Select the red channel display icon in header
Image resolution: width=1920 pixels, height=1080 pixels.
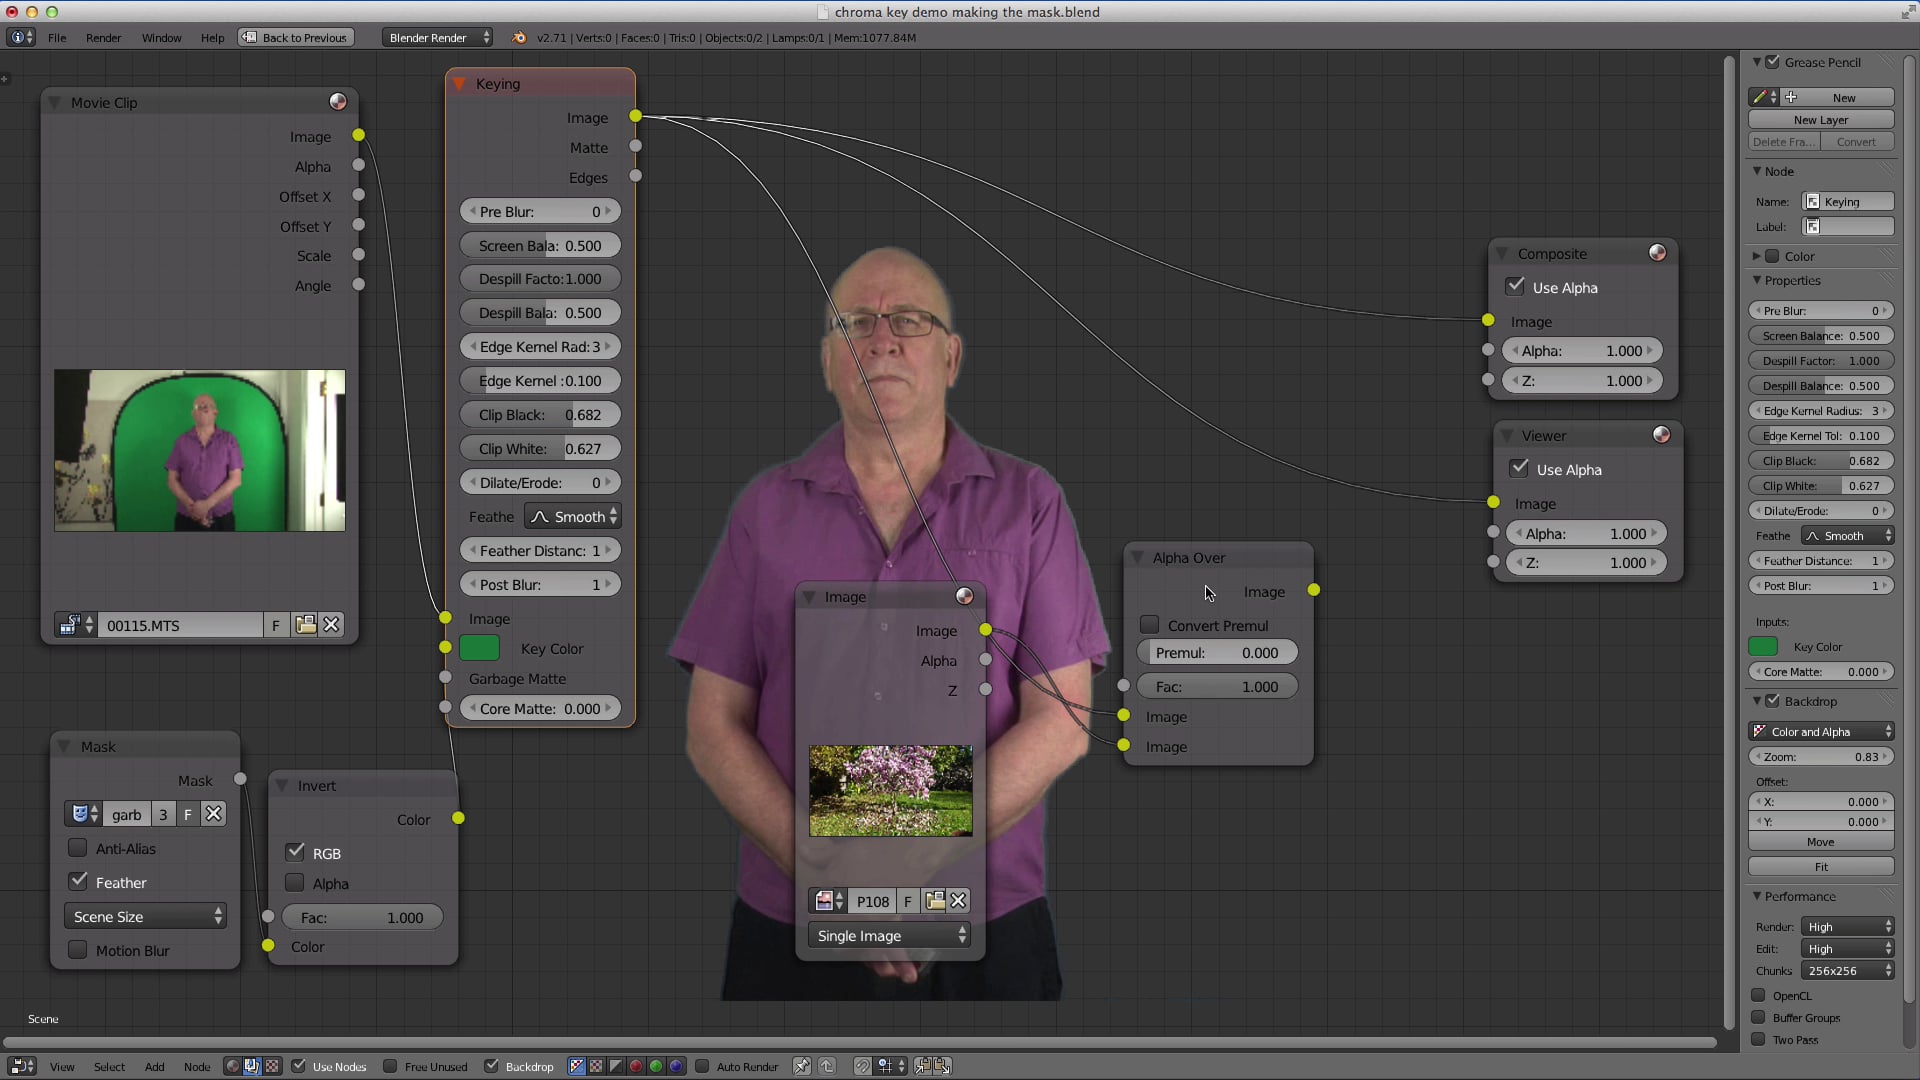(636, 1066)
